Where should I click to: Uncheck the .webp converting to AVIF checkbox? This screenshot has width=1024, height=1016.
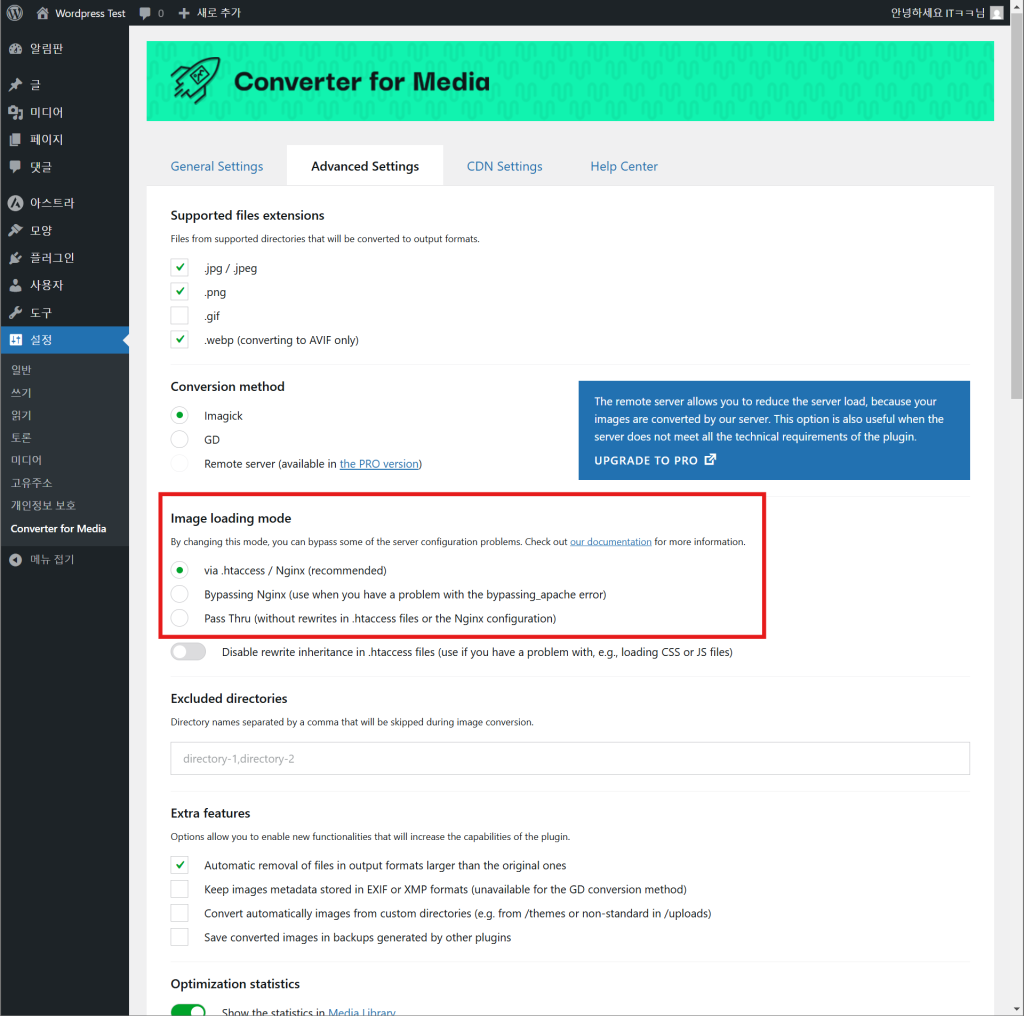pyautogui.click(x=180, y=340)
